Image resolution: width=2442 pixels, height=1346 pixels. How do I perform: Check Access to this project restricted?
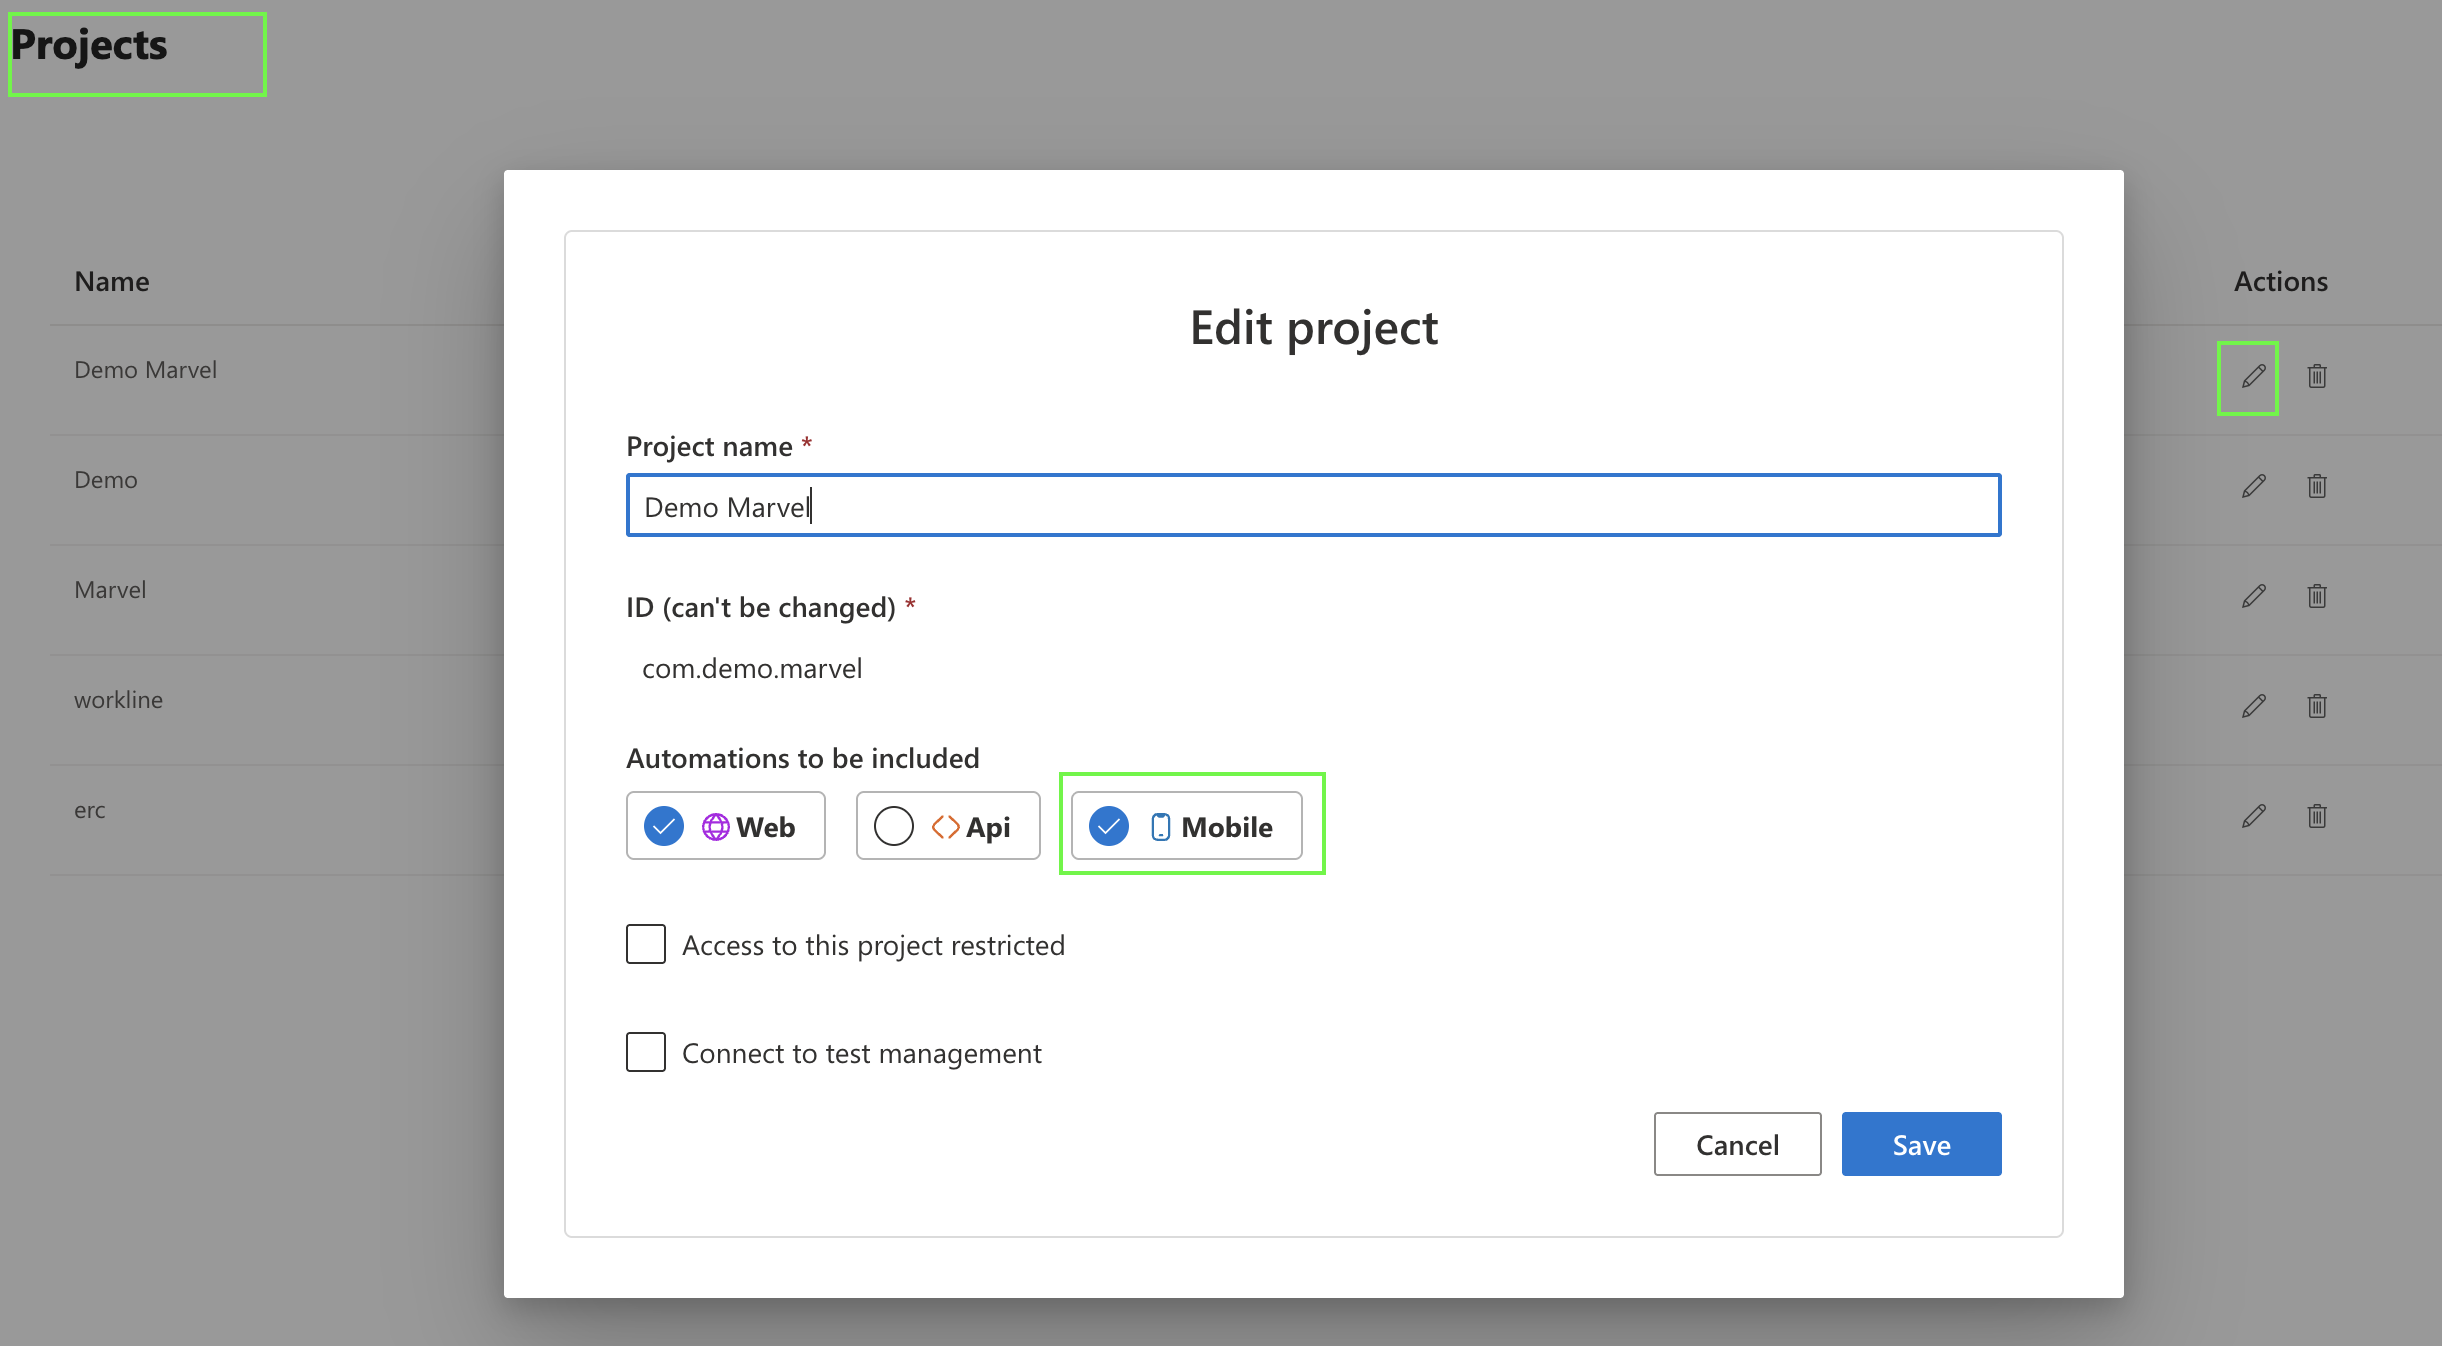[646, 944]
